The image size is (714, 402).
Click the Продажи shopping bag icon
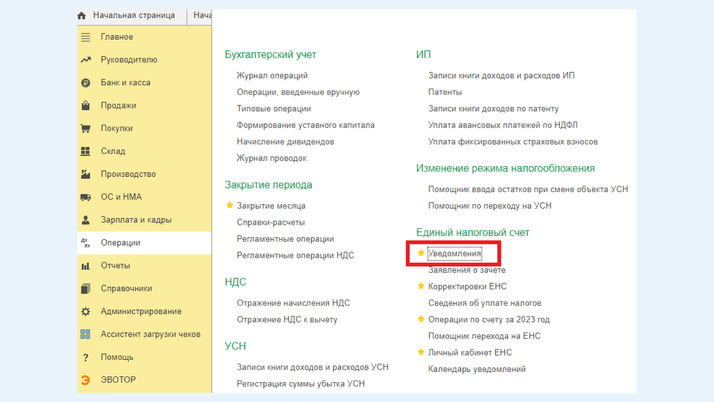[x=86, y=106]
